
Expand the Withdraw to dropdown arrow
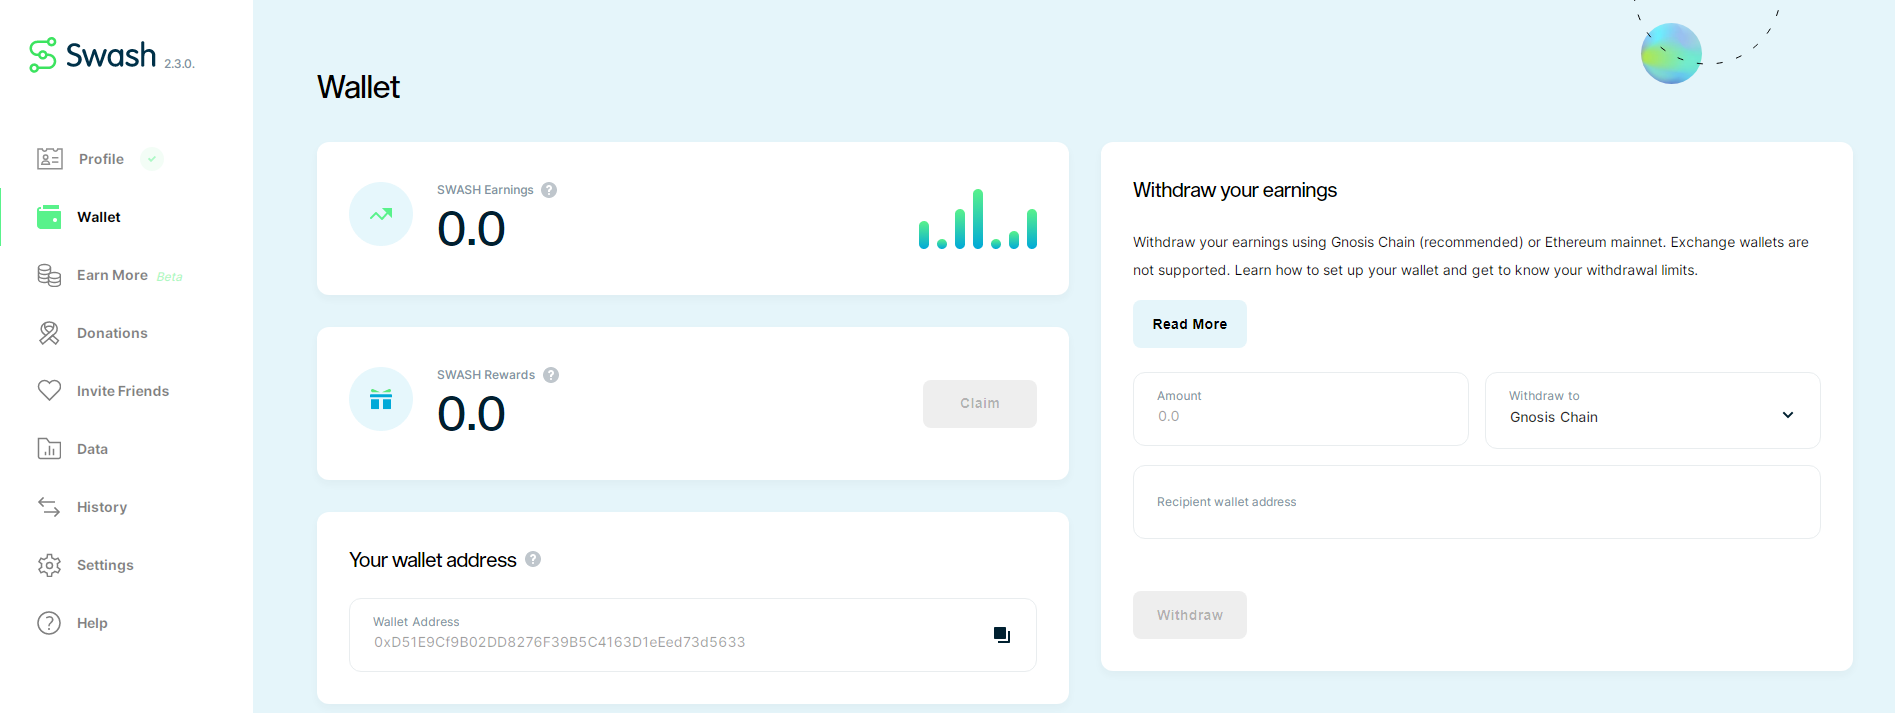tap(1788, 415)
